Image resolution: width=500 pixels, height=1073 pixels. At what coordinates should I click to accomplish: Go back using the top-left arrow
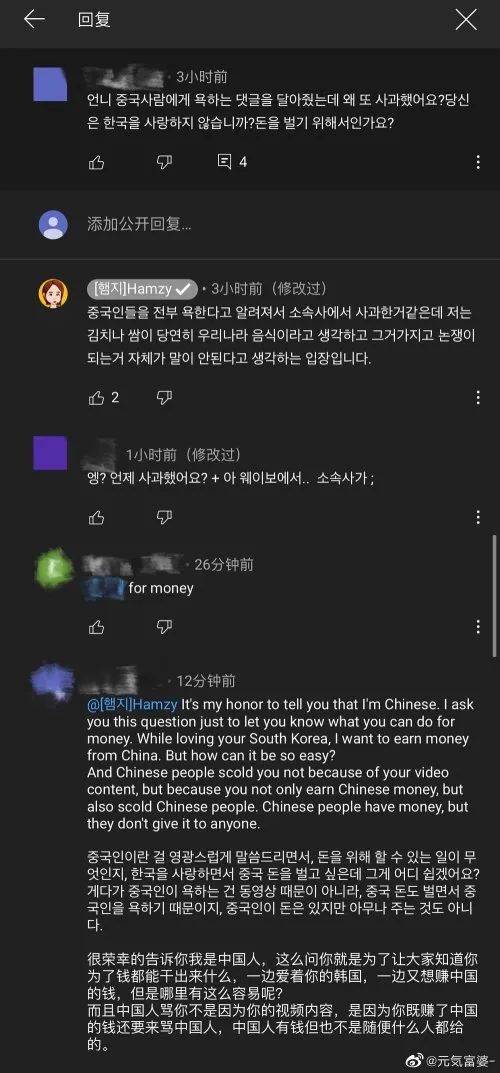34,20
